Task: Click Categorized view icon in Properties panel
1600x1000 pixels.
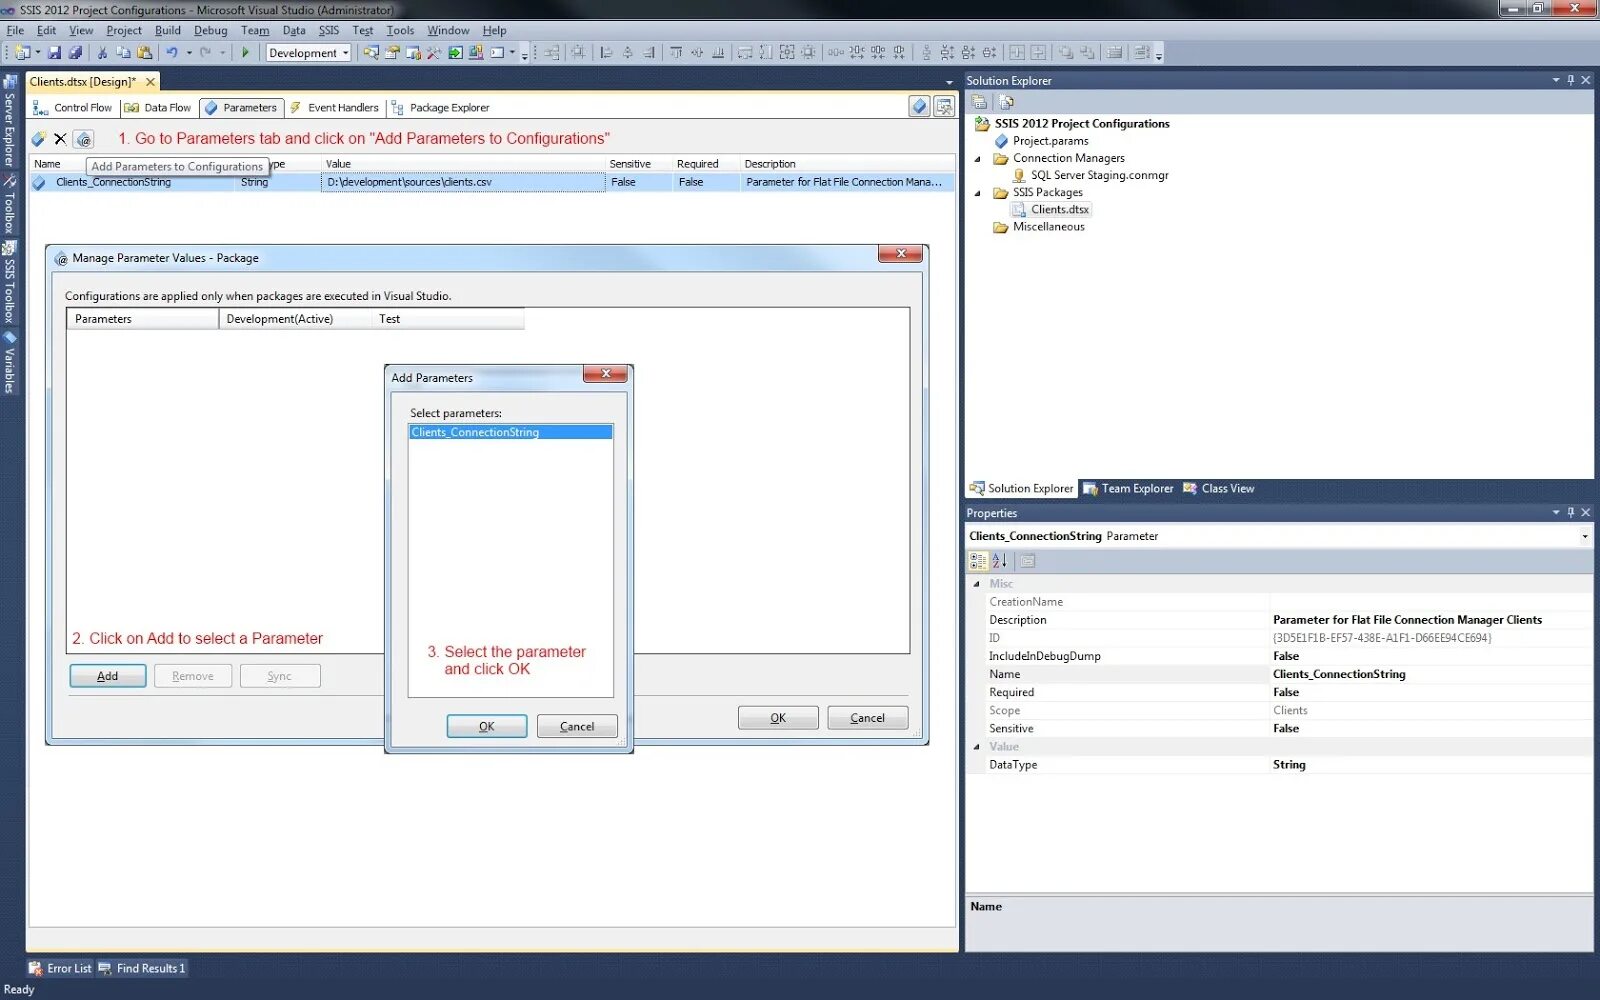Action: coord(978,561)
